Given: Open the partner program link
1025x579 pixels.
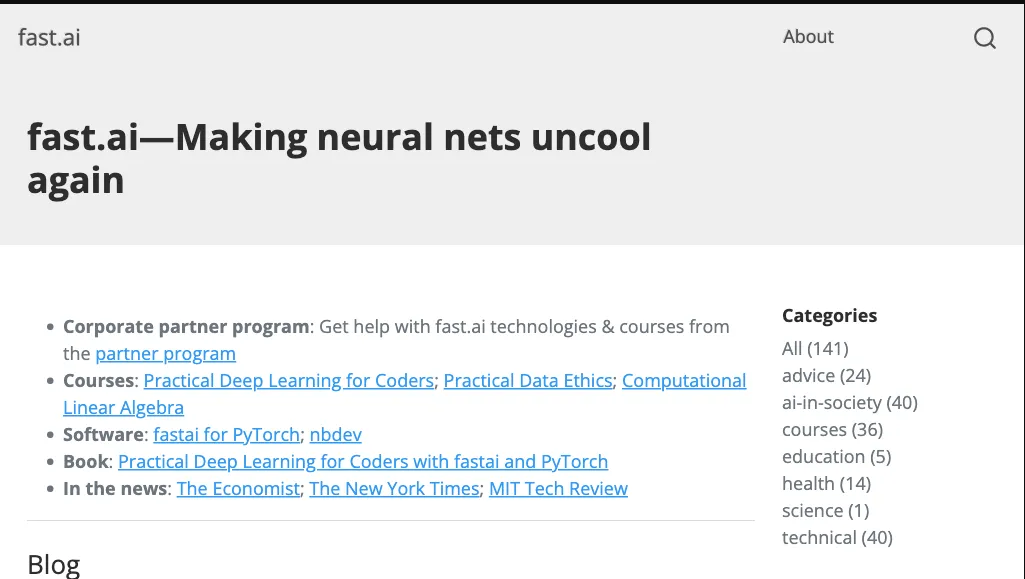Looking at the screenshot, I should (x=165, y=354).
